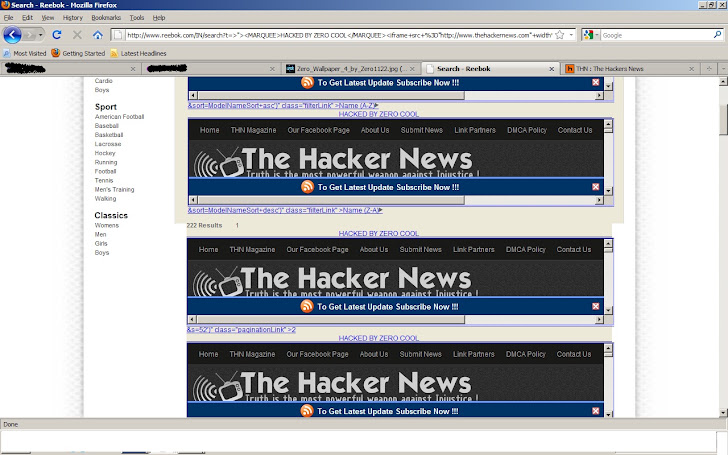Click Womens under Classics
This screenshot has width=728, height=455.
107,225
